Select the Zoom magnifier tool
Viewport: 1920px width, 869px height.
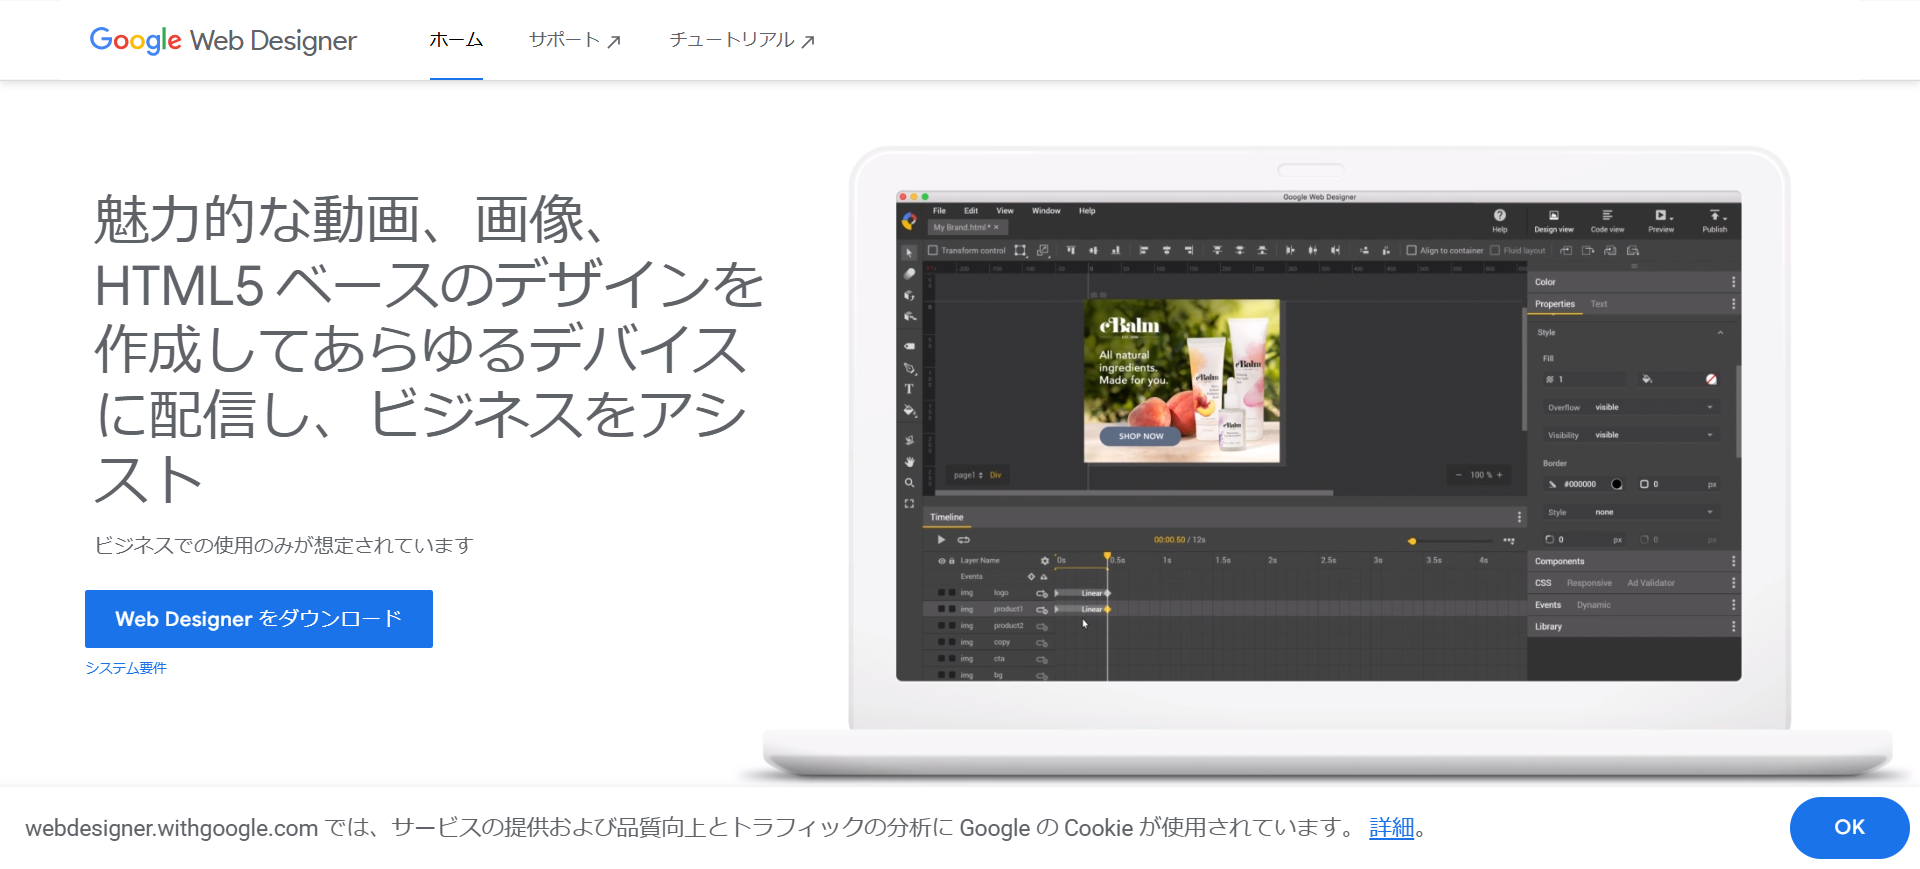[x=909, y=482]
